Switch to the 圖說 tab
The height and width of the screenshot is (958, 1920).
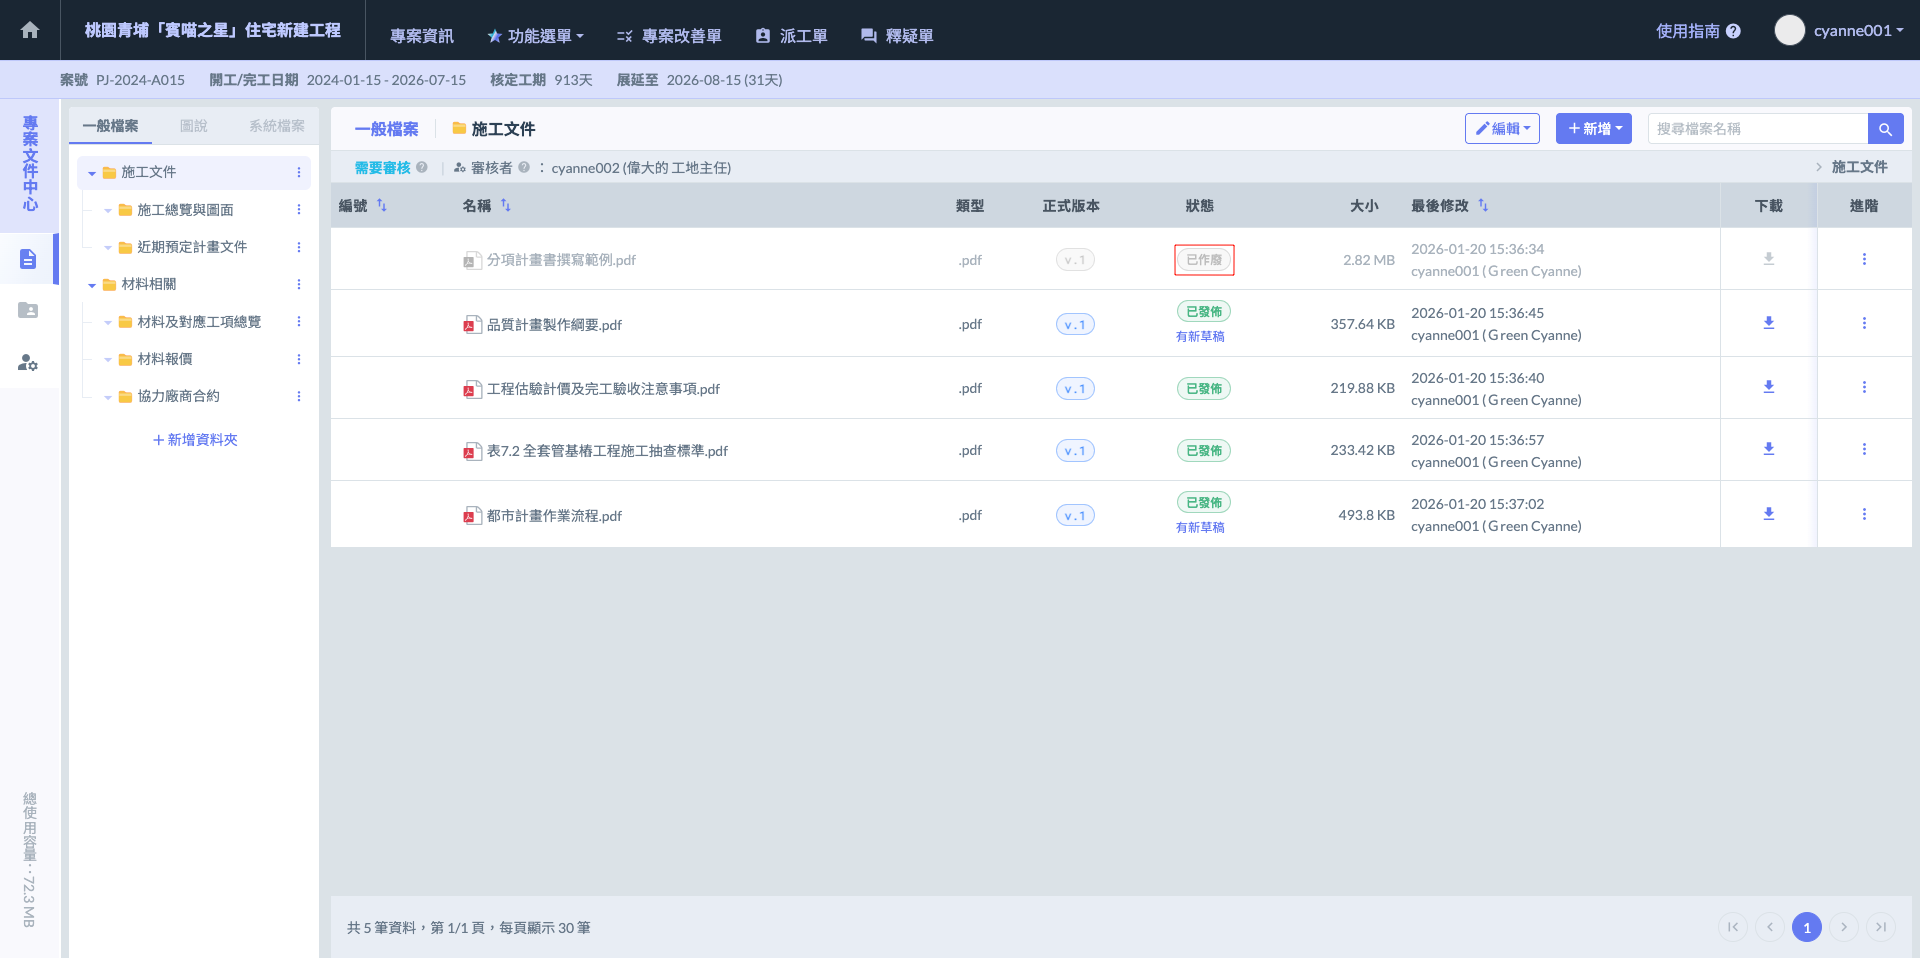click(x=193, y=126)
